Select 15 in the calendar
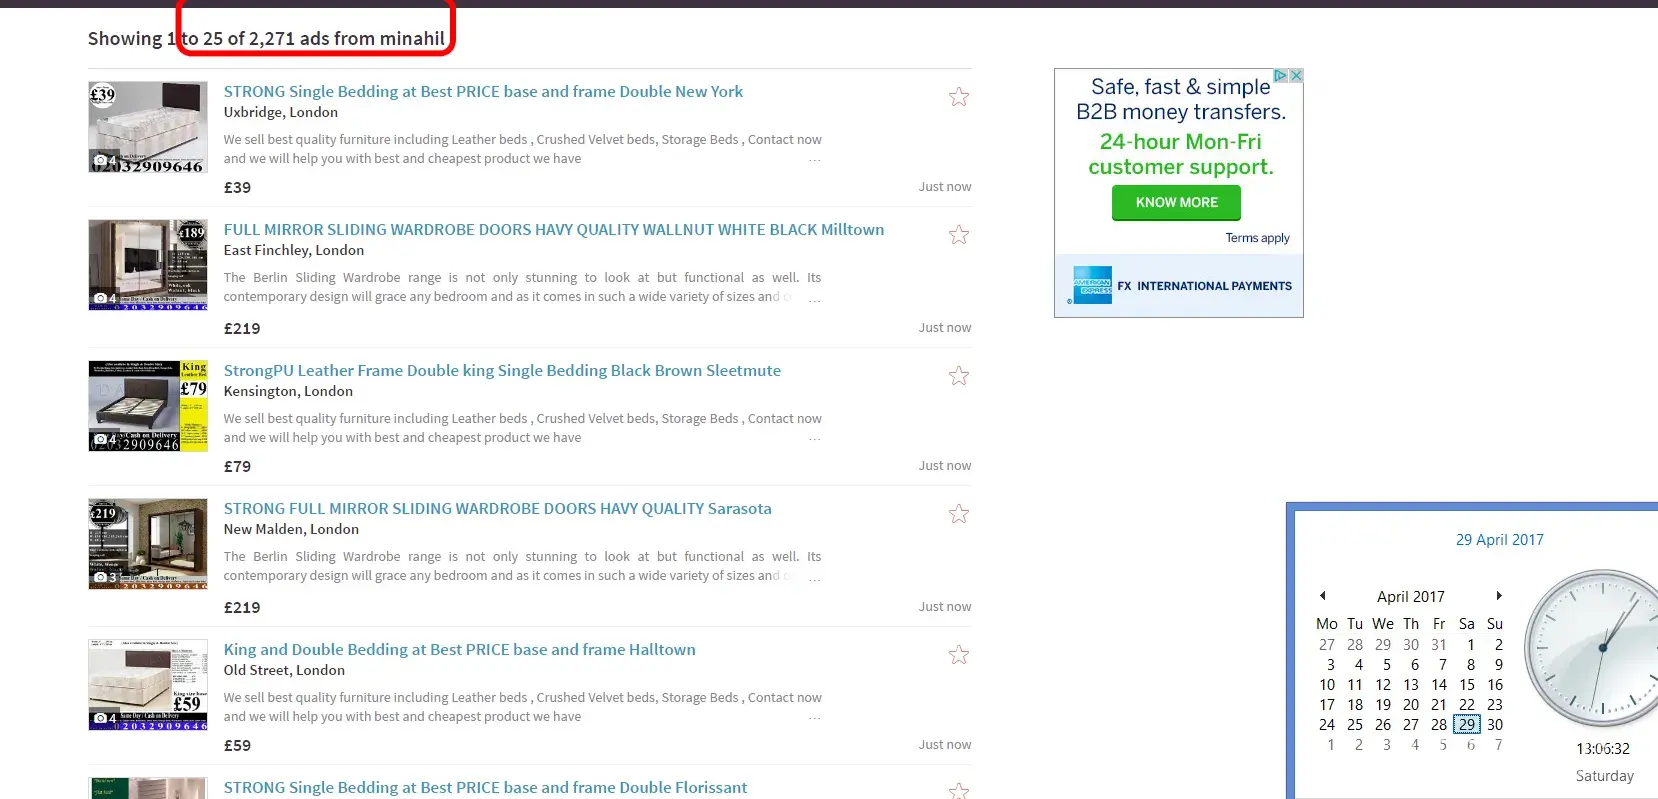 (1467, 685)
